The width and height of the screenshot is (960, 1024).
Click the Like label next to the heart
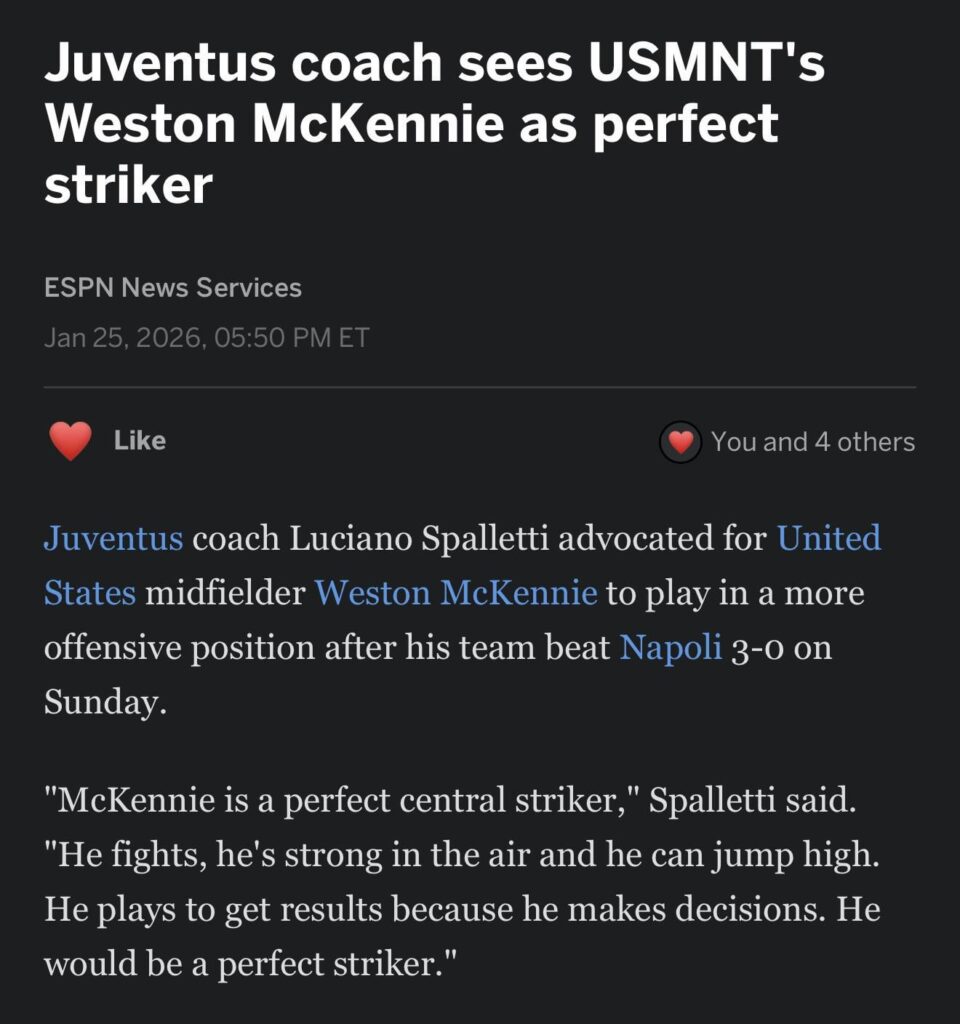[x=139, y=439]
